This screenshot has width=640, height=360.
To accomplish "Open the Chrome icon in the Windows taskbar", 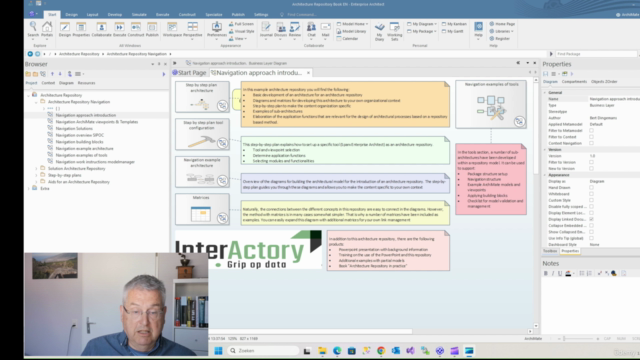I will tap(381, 351).
